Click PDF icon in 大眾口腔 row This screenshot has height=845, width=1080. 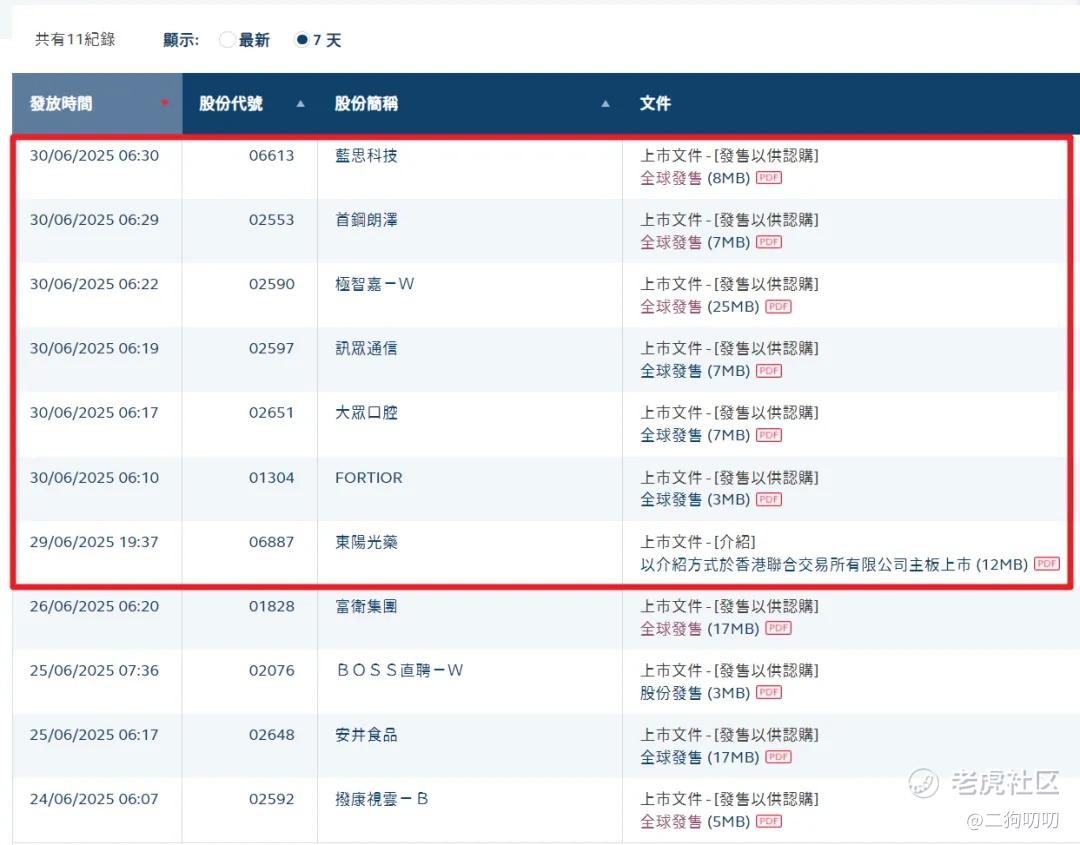point(769,435)
